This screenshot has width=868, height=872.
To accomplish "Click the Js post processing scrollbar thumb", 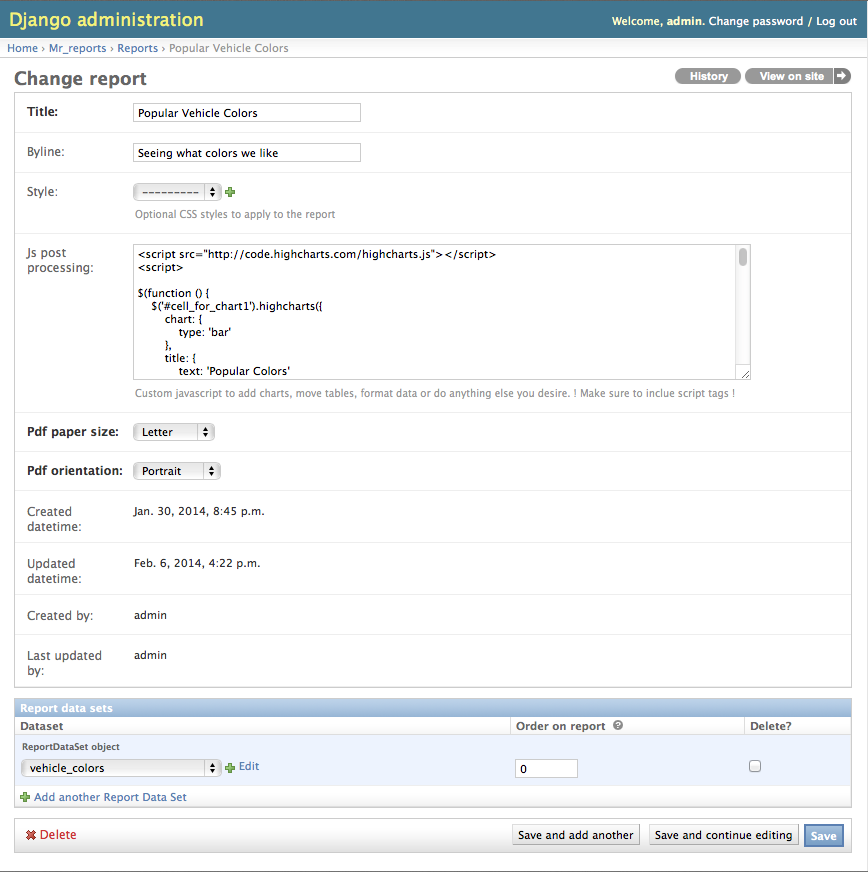I will click(x=743, y=257).
